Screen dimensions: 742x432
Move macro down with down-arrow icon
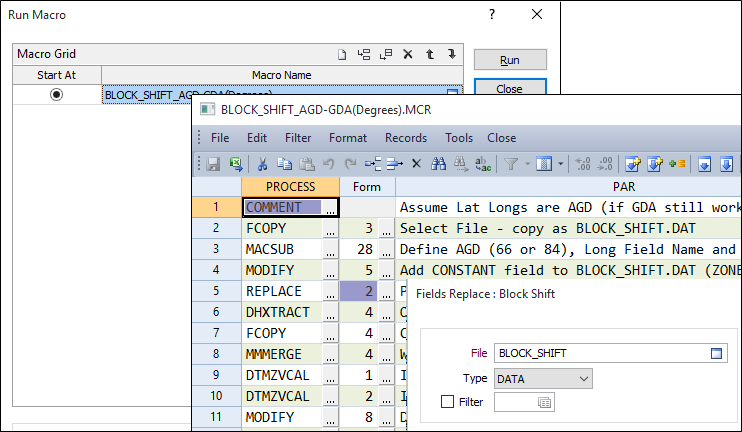(x=452, y=54)
